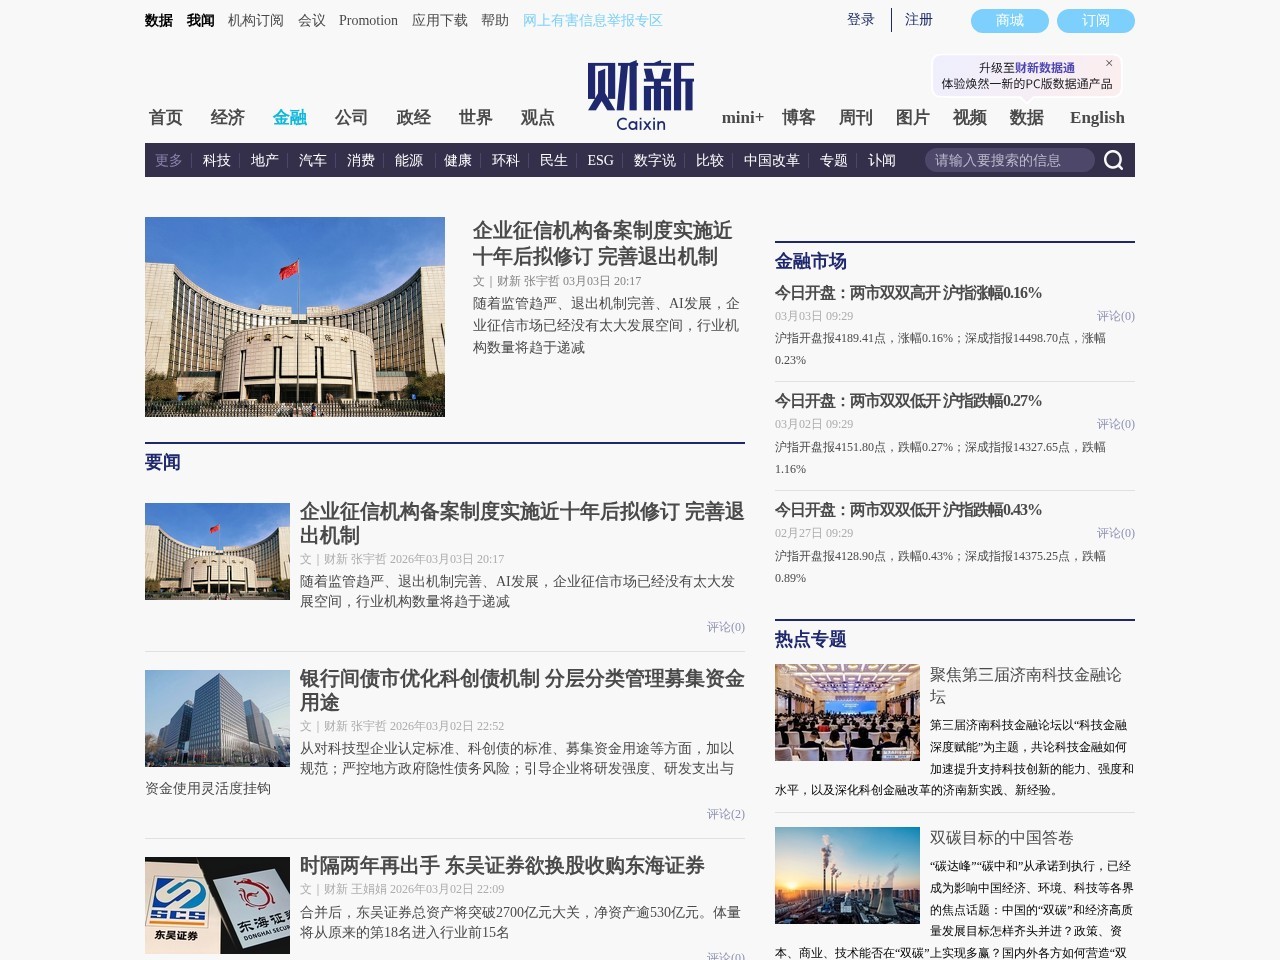
Task: Switch to the 经济 economy tab
Action: (228, 118)
